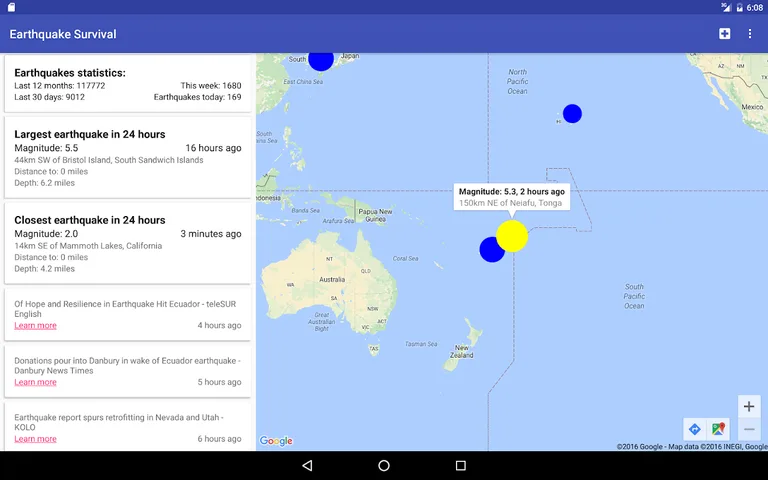Select the blue marker beside the yellow one

click(x=490, y=251)
